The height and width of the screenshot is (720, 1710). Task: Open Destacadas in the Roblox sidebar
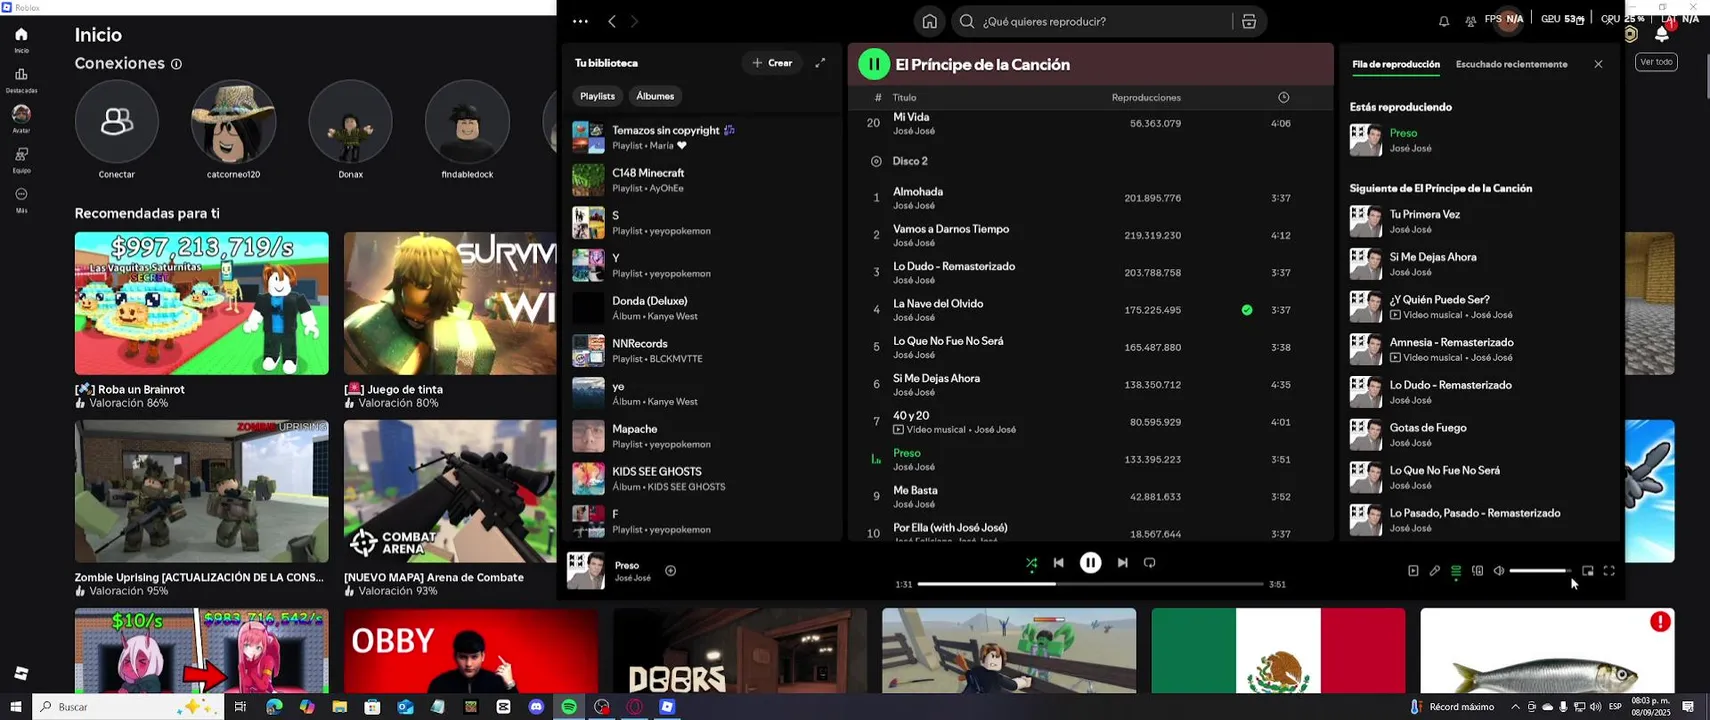click(x=21, y=80)
